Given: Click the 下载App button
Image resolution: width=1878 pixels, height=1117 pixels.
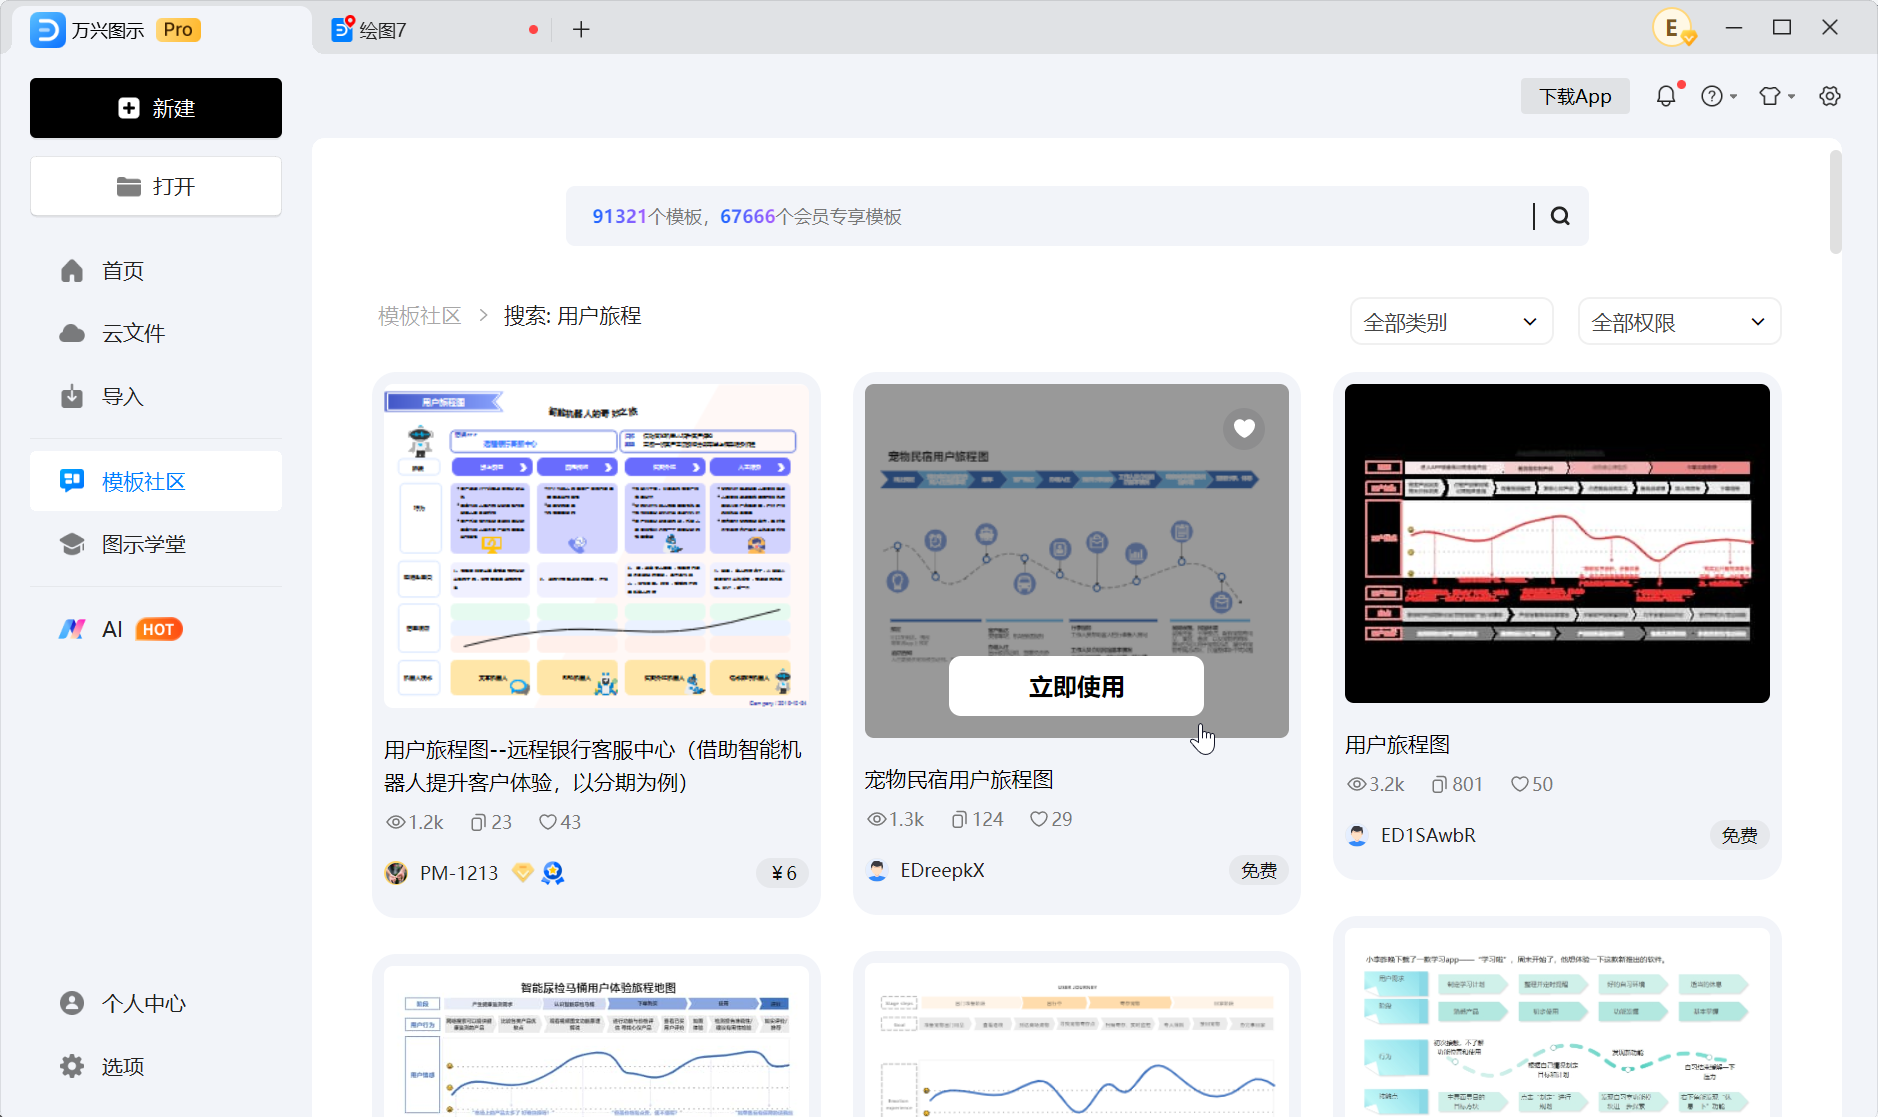Looking at the screenshot, I should 1575,96.
